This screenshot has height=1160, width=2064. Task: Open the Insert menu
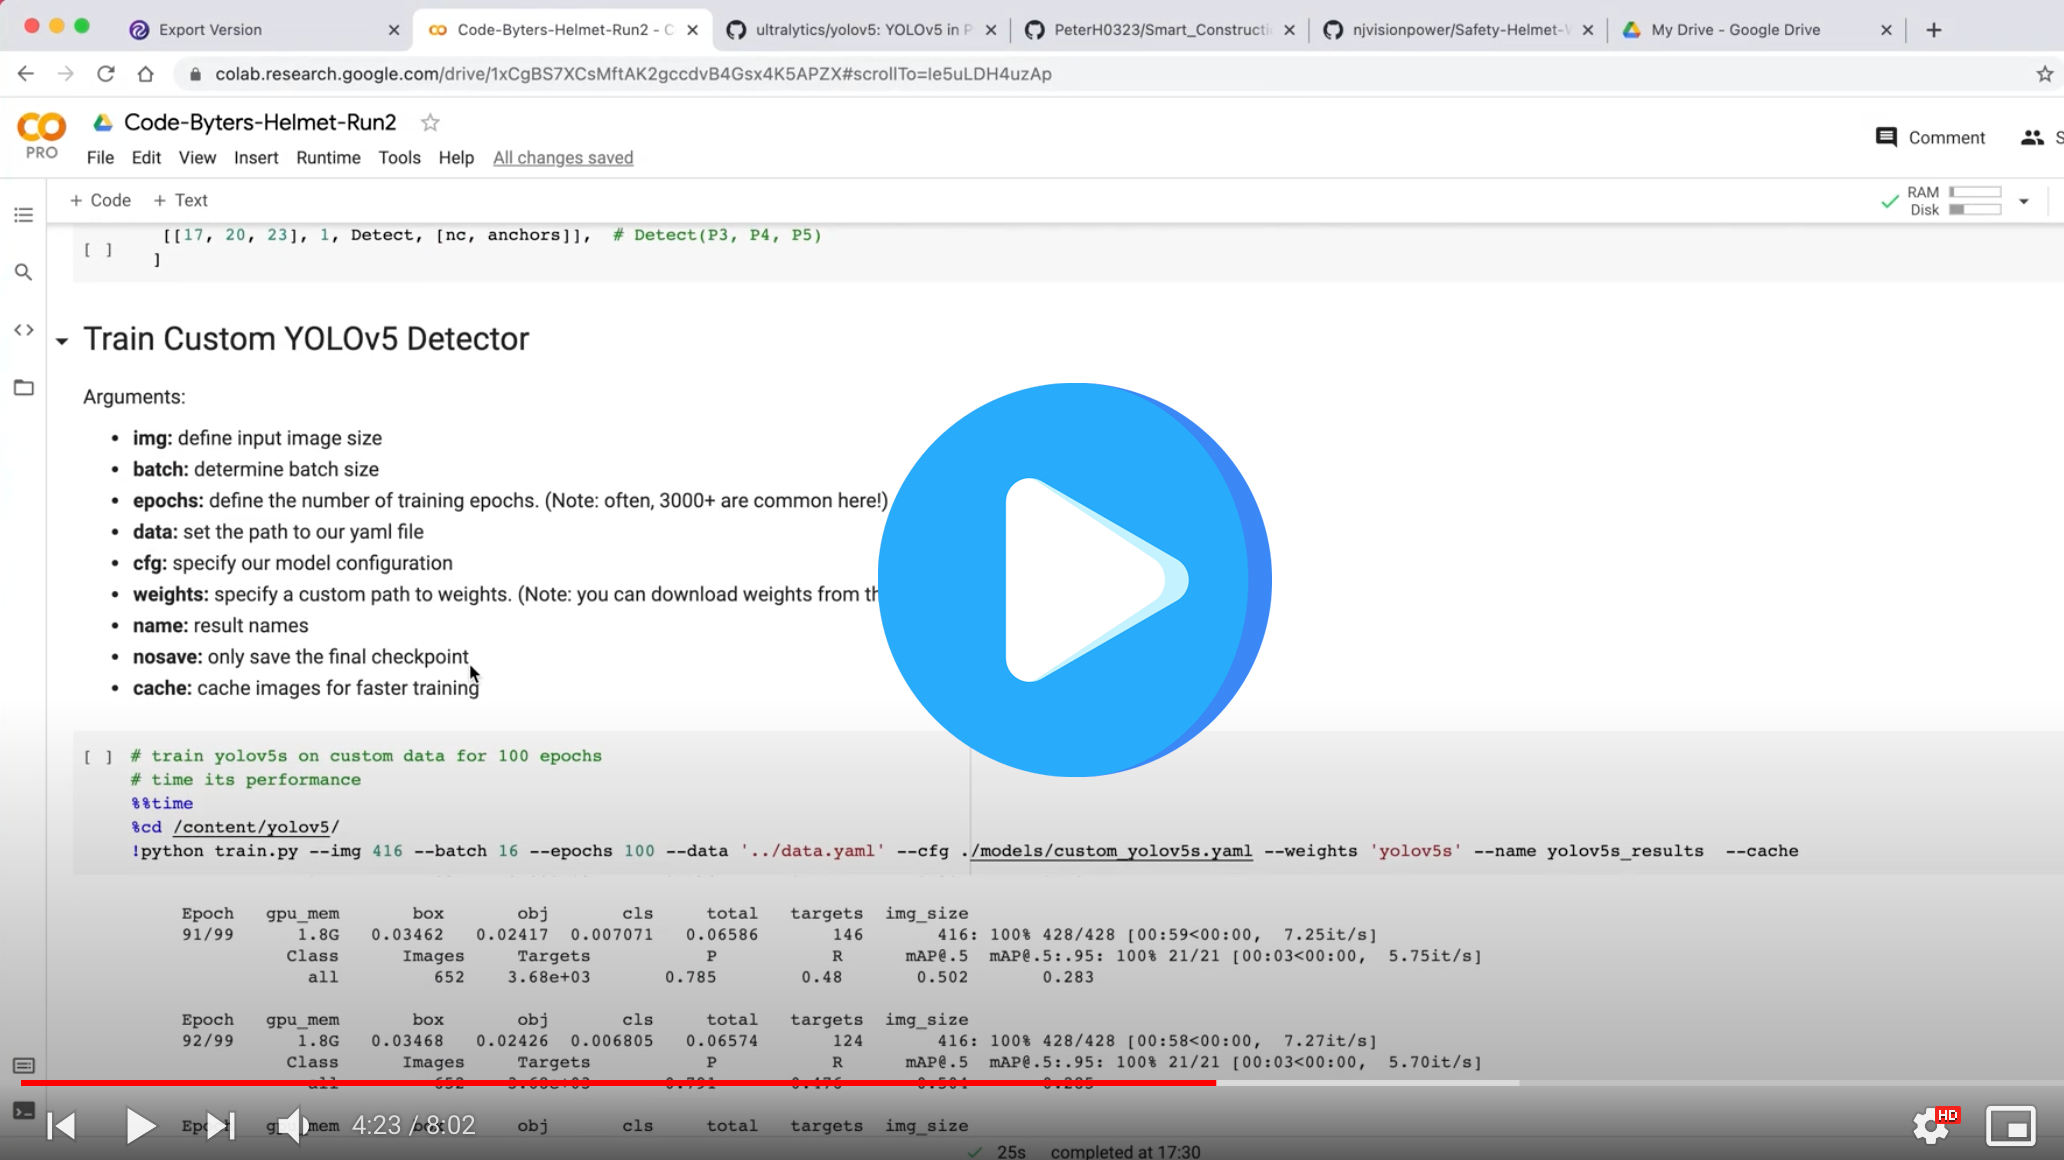point(256,157)
